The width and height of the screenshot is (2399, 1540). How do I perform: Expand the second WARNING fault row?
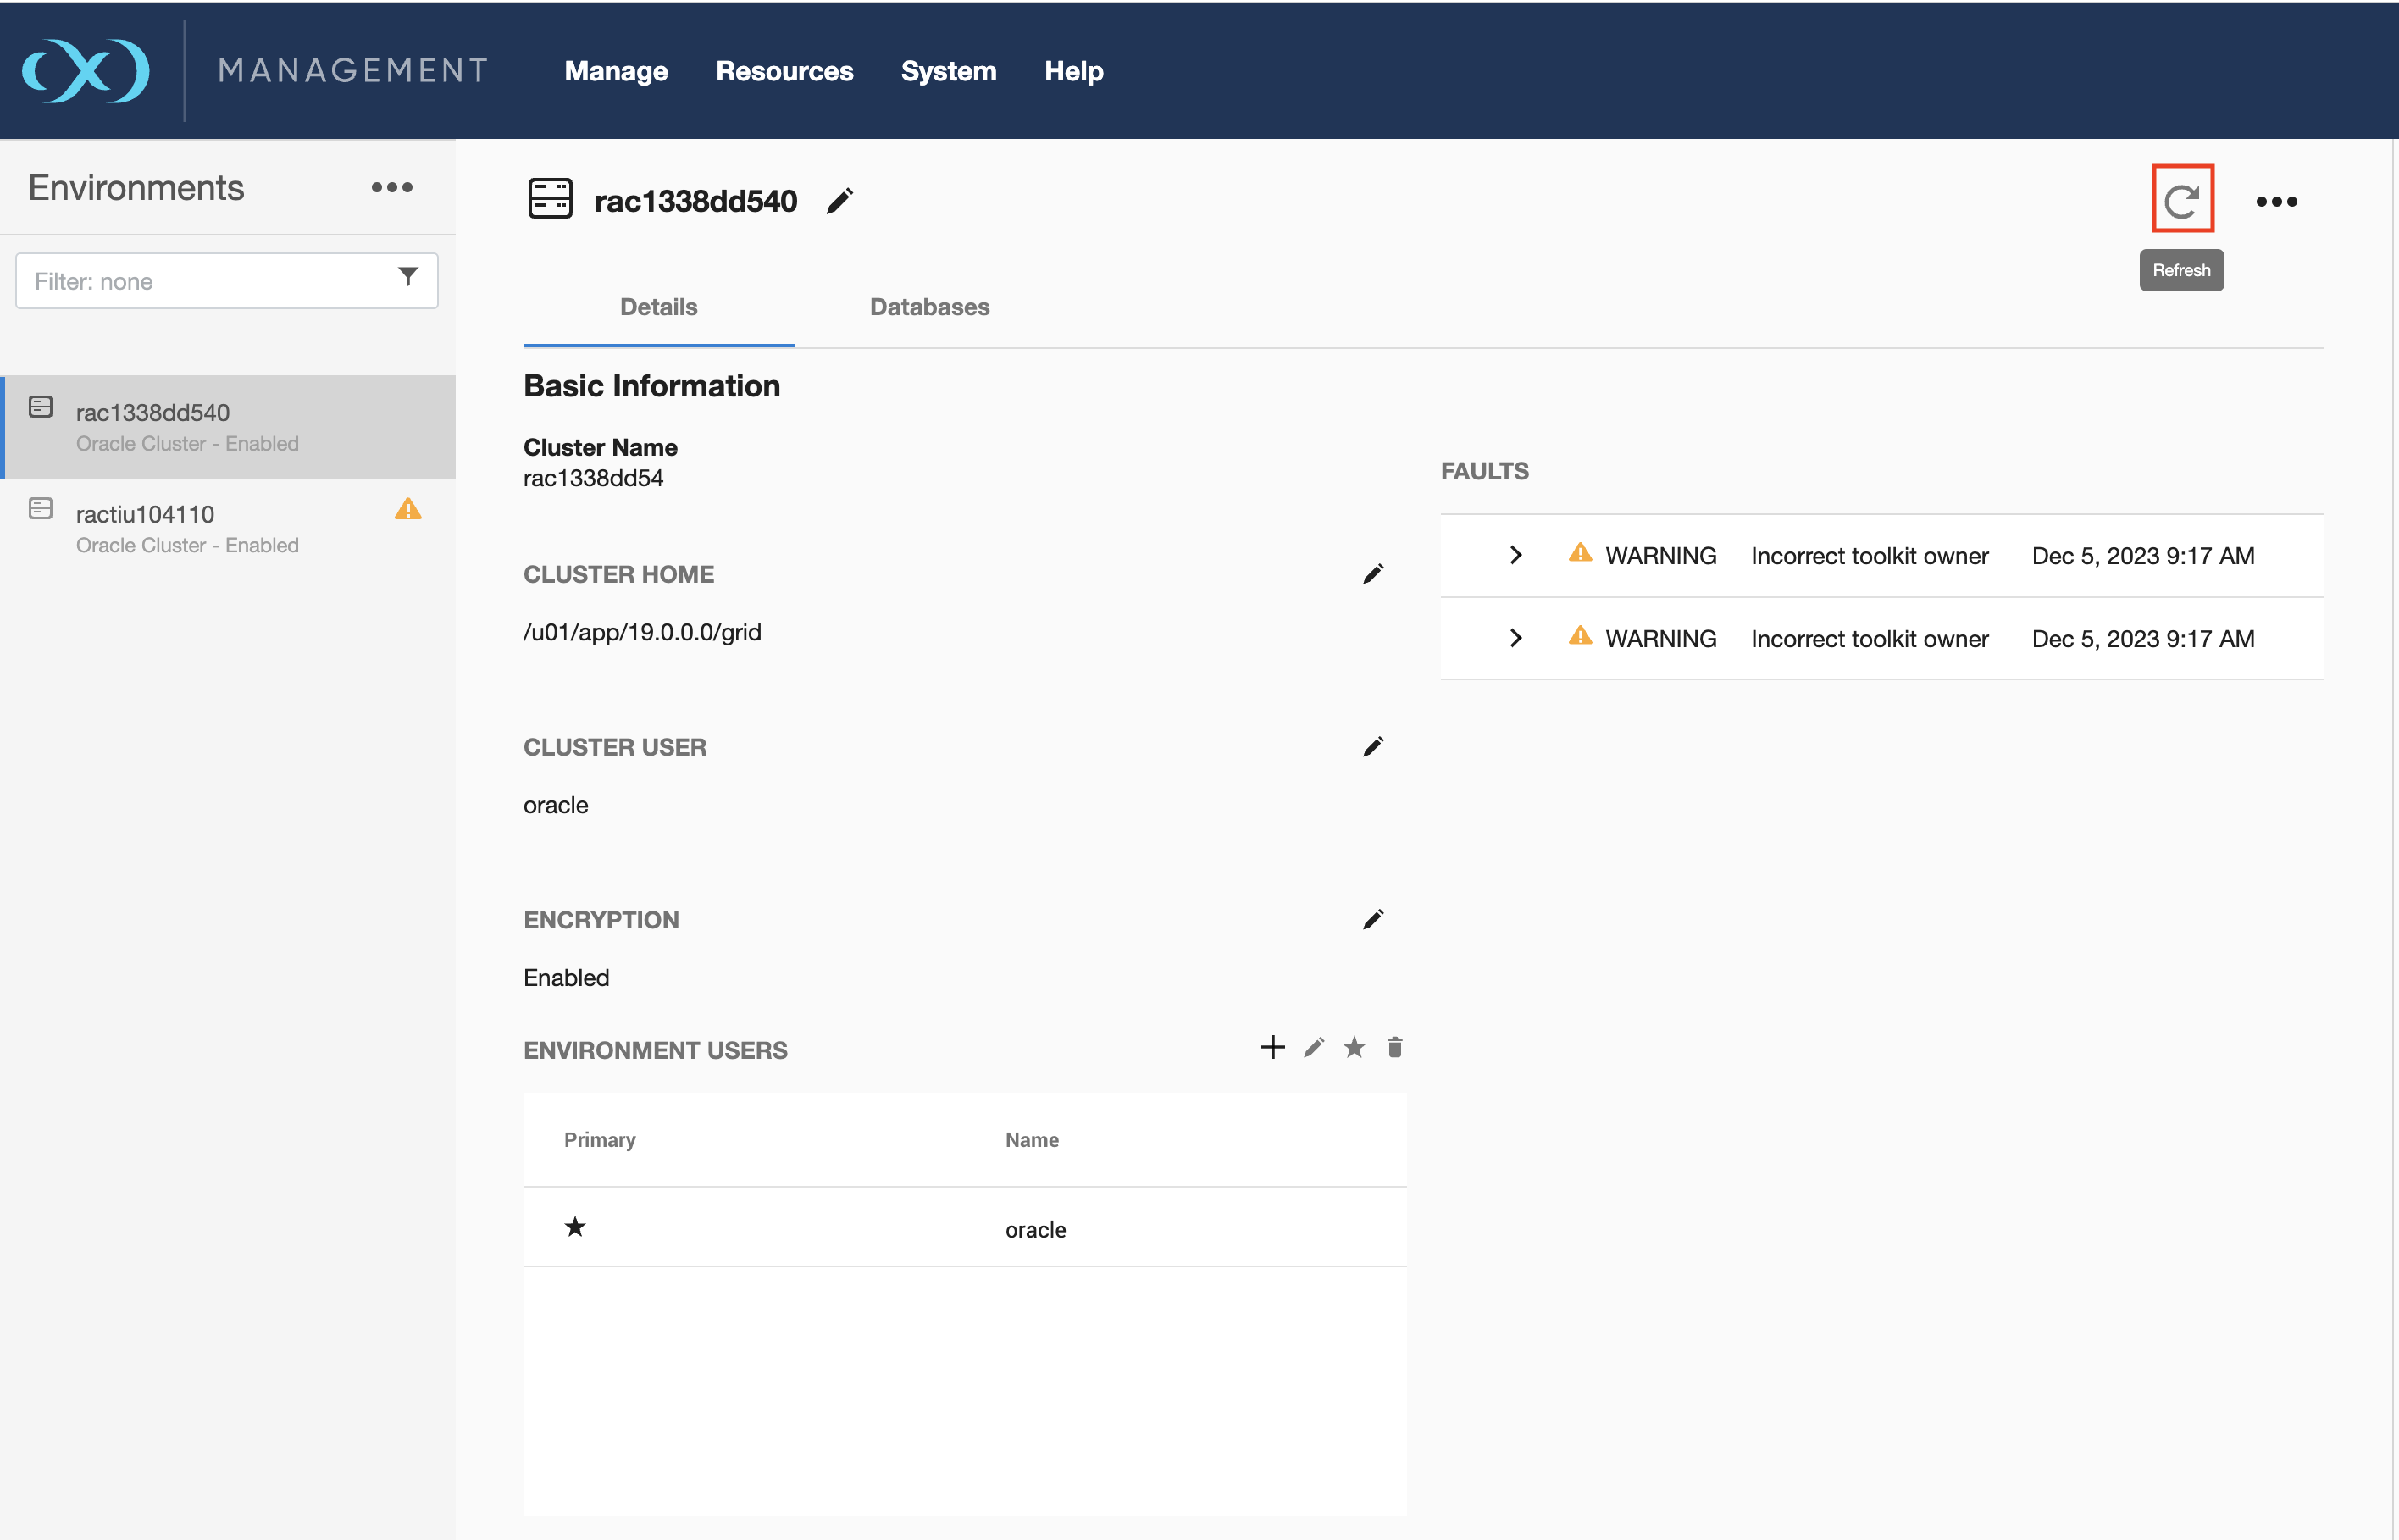pyautogui.click(x=1516, y=638)
